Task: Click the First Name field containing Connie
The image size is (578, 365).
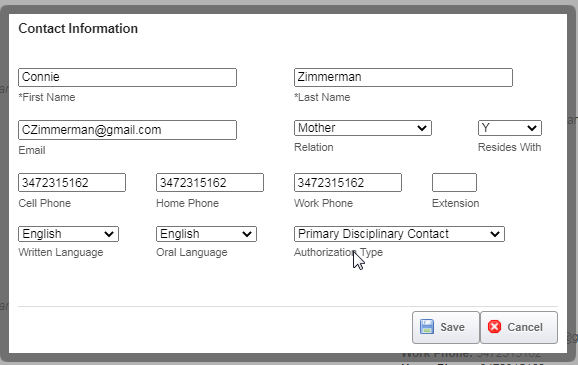Action: 128,77
